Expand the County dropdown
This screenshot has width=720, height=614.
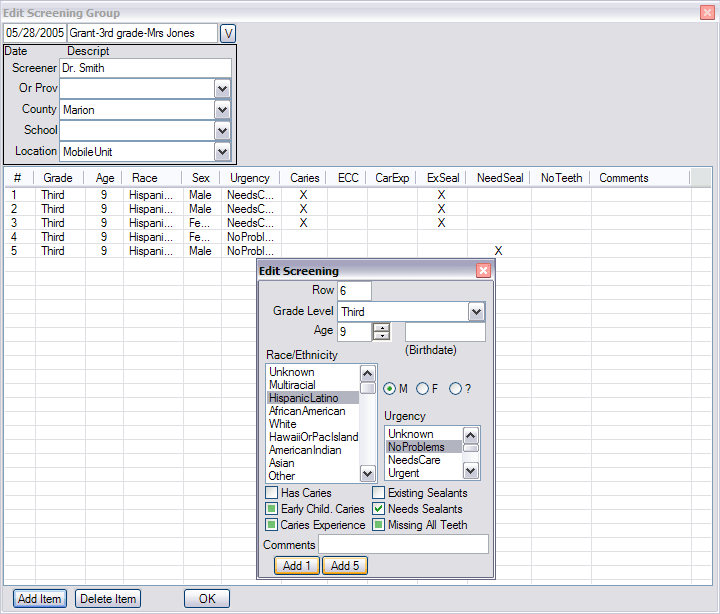(222, 109)
